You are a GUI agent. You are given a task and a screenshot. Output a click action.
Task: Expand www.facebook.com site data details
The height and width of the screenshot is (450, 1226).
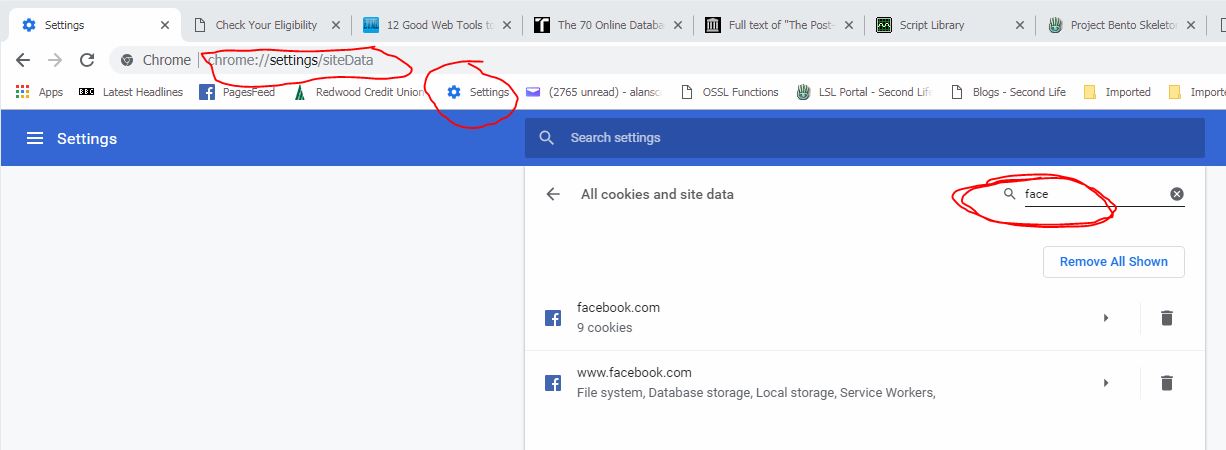1105,383
